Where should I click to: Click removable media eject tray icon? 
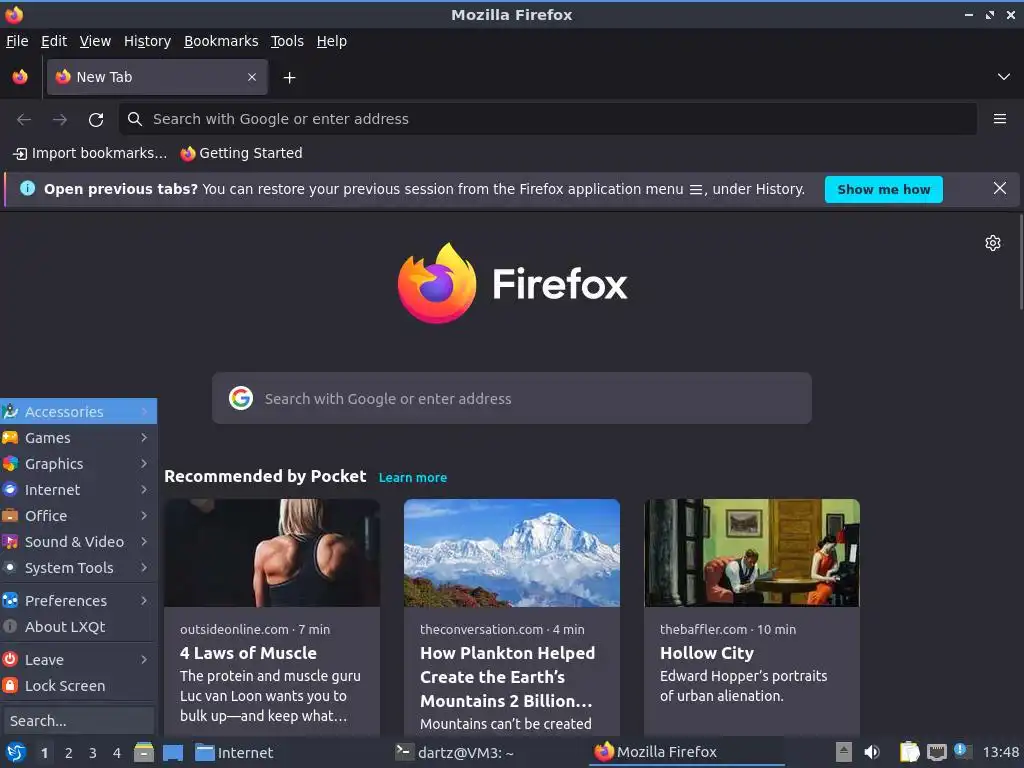(844, 752)
